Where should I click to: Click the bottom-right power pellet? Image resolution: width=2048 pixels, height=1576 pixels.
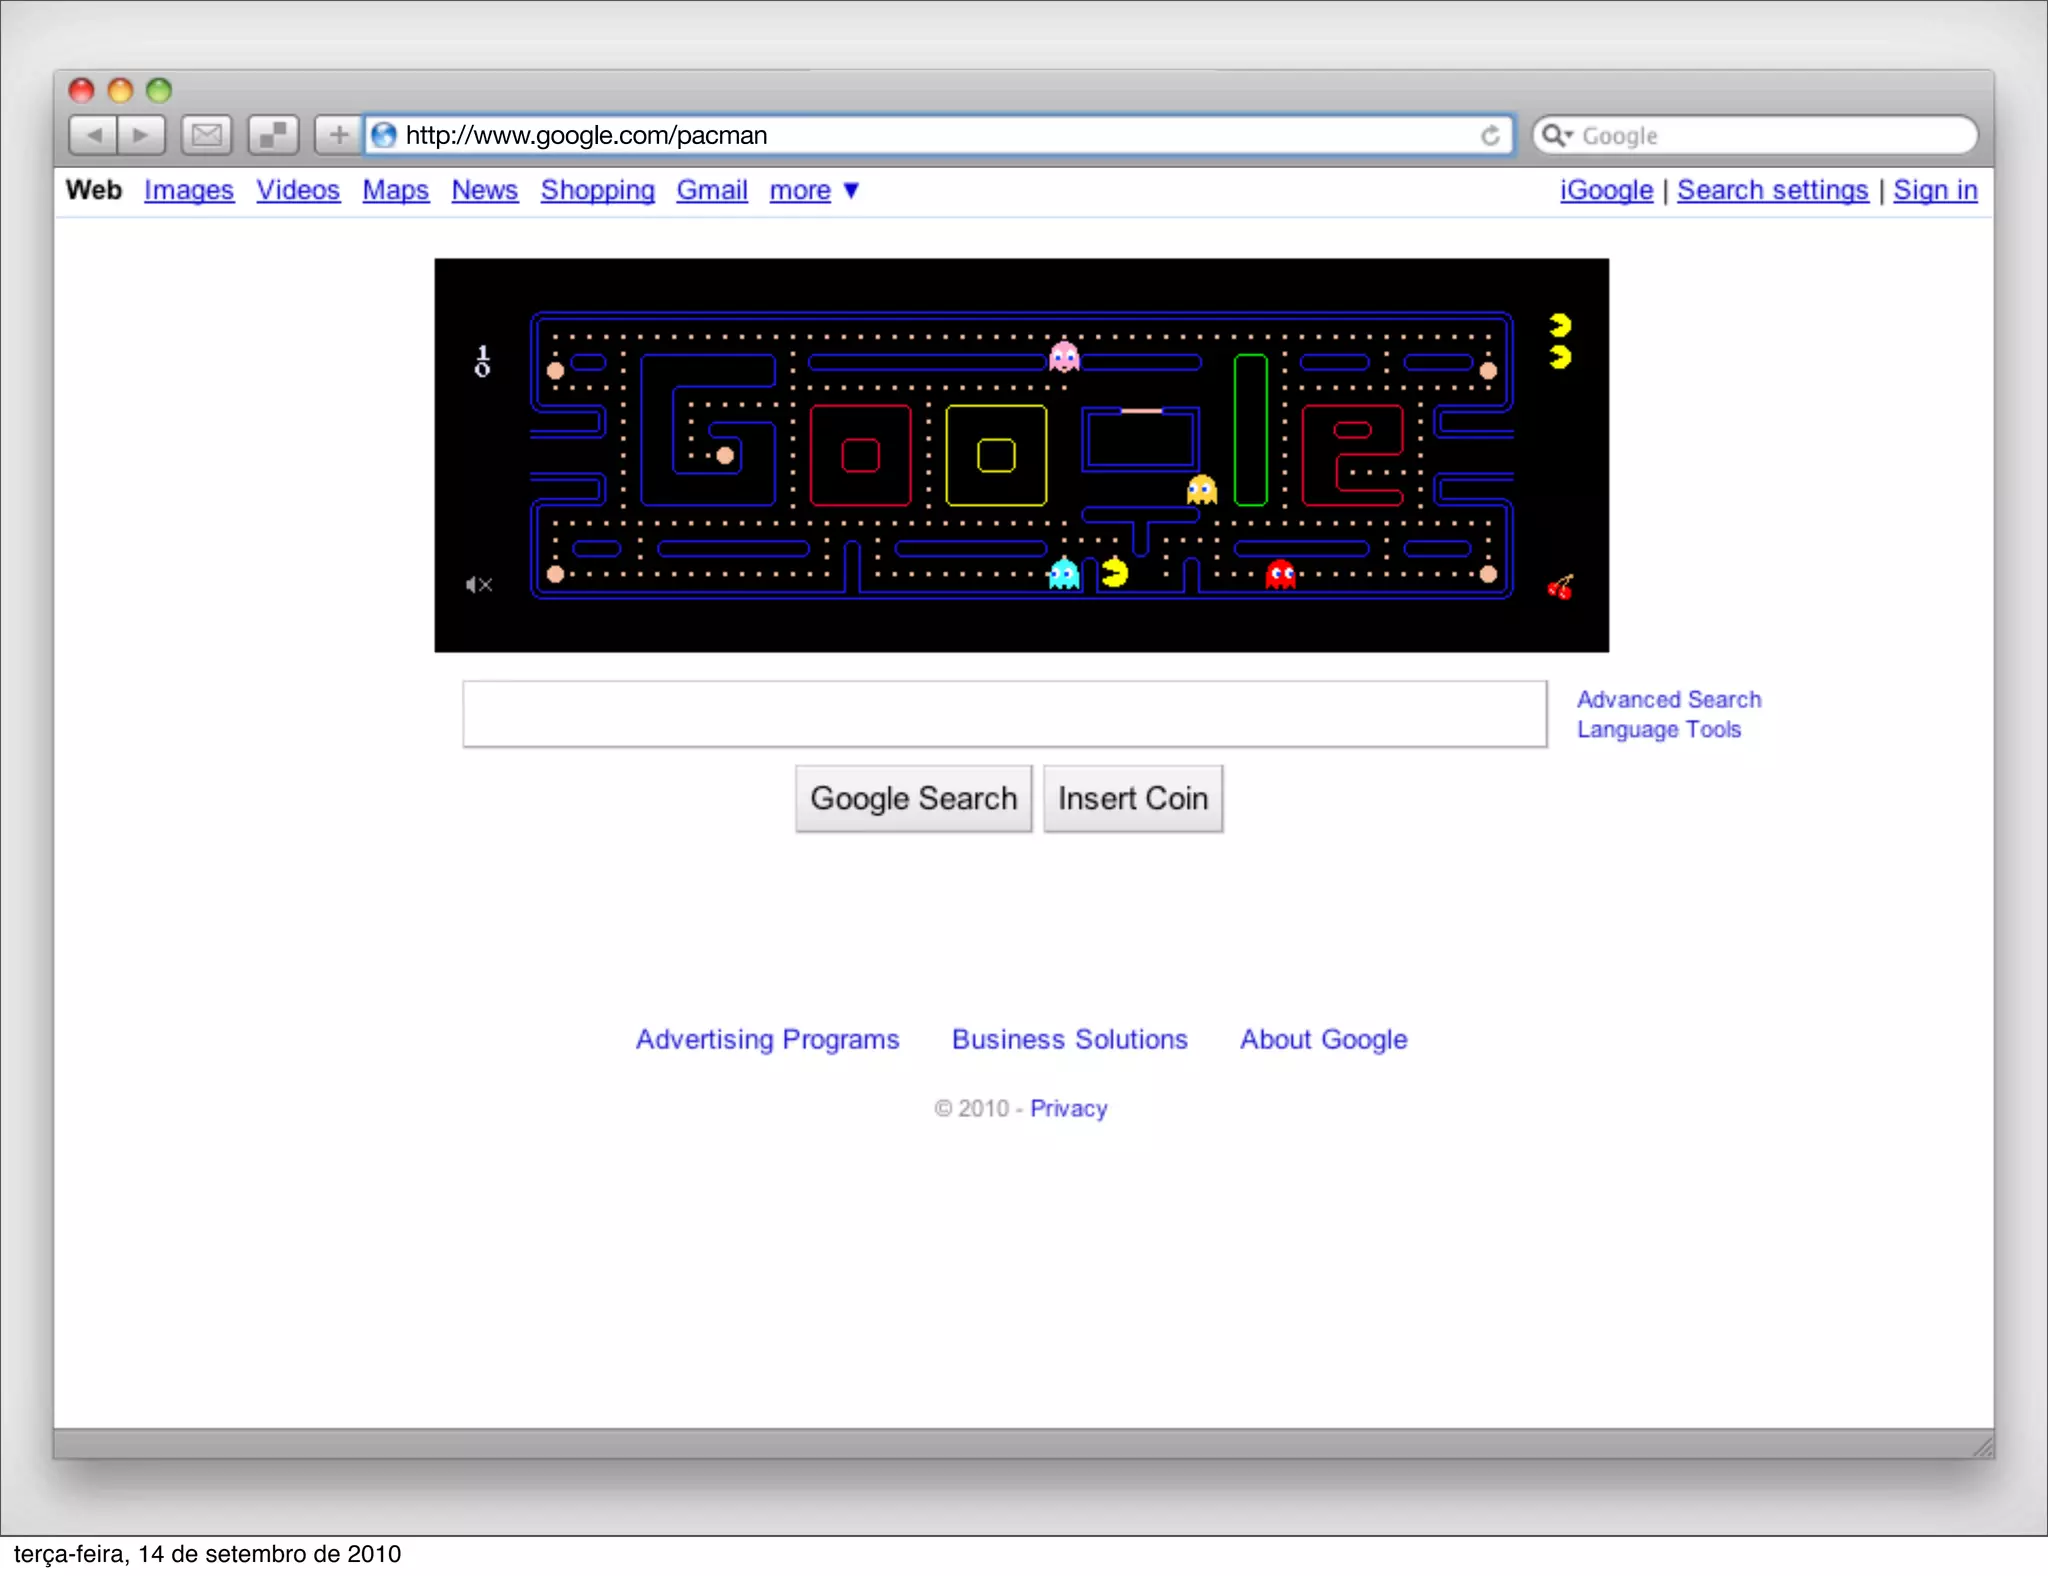pyautogui.click(x=1488, y=574)
